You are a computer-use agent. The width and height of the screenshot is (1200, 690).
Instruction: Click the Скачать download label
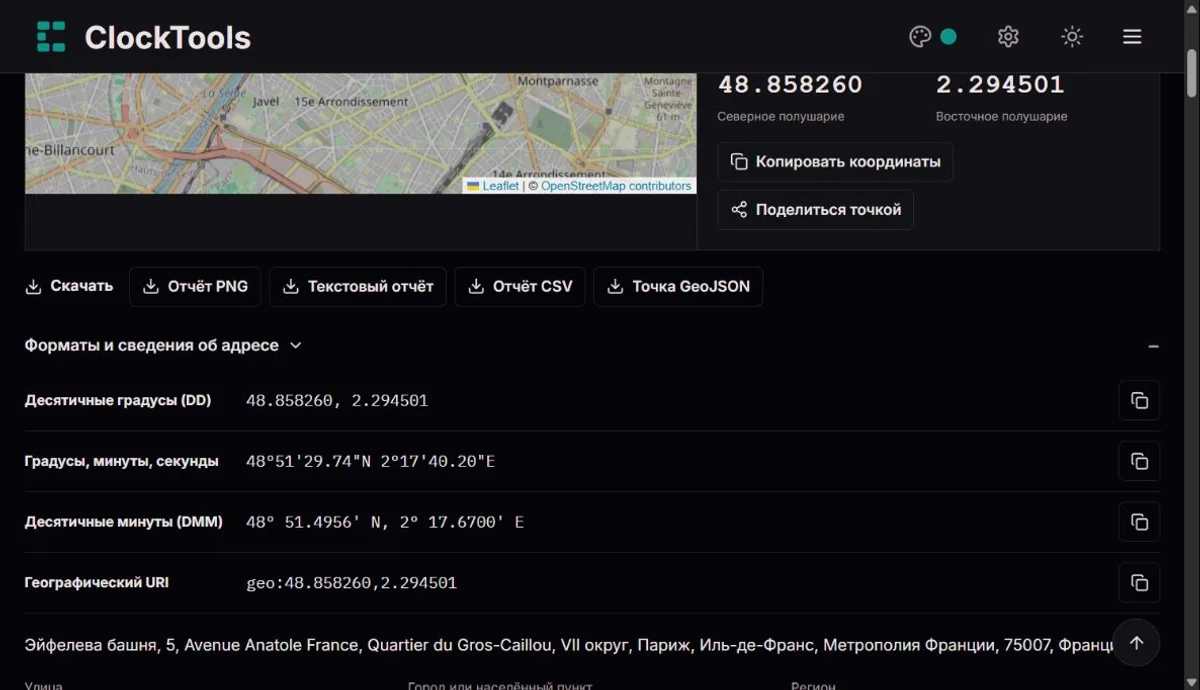point(69,286)
